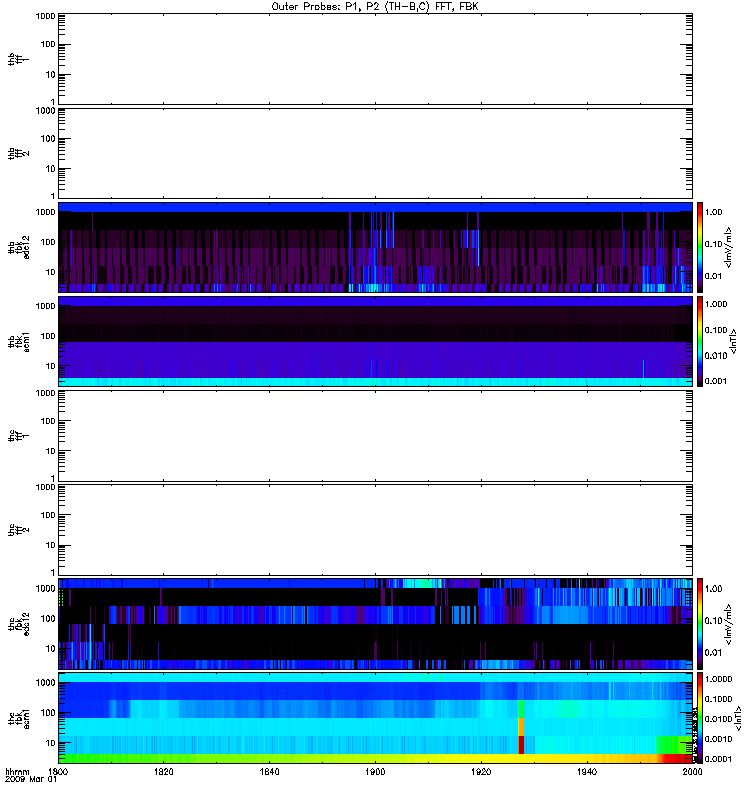Click '0.001' on the thb scm1 color bar
The height and width of the screenshot is (800, 750).
click(x=715, y=381)
